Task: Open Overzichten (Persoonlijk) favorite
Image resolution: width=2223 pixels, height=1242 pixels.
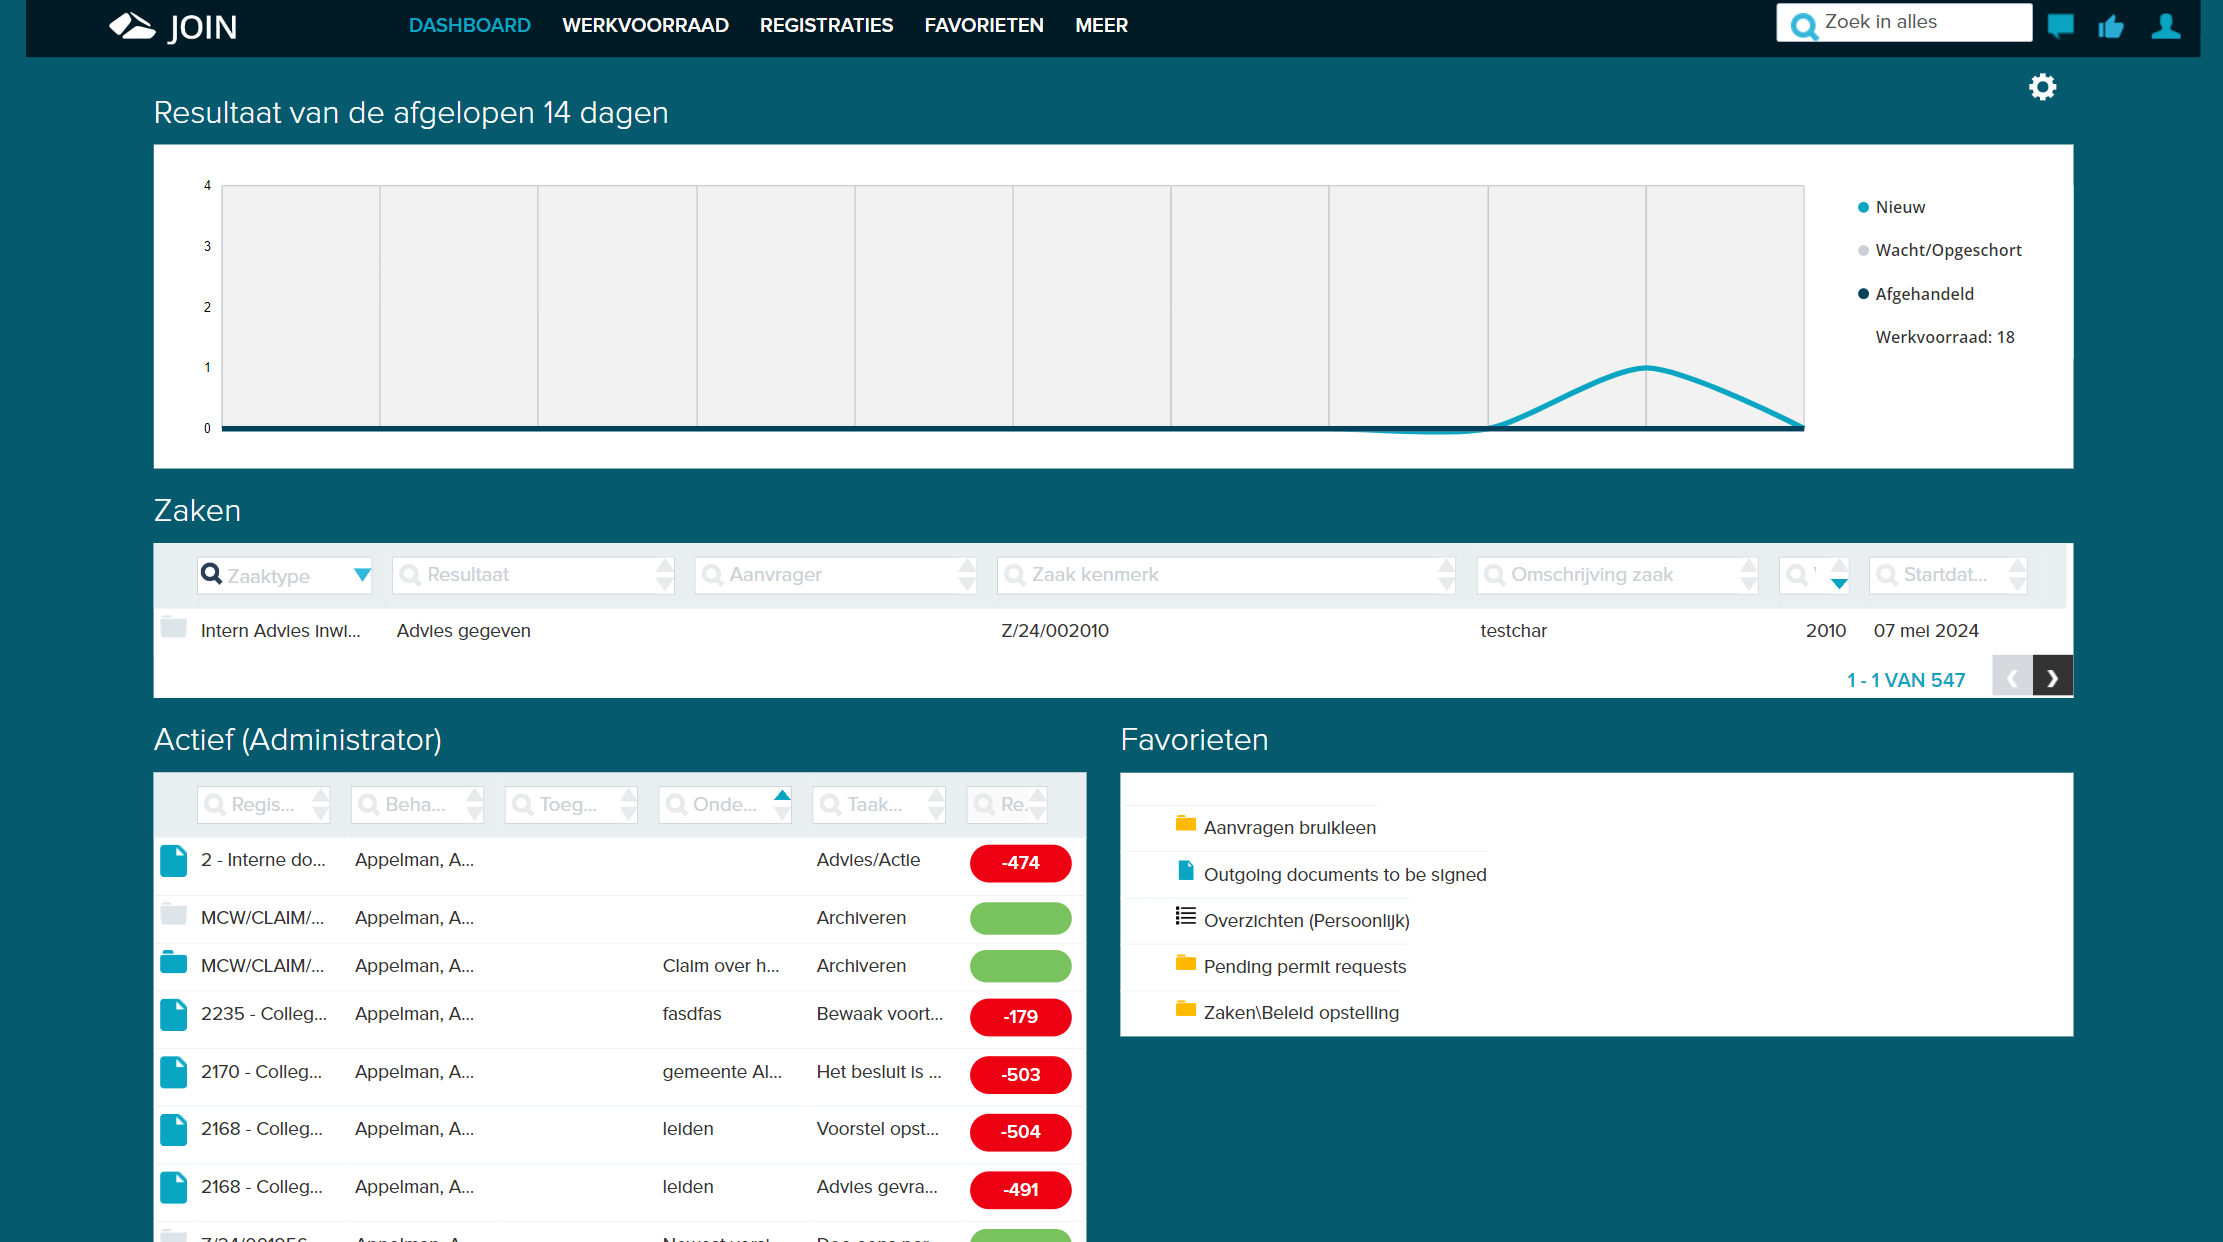Action: [x=1307, y=921]
